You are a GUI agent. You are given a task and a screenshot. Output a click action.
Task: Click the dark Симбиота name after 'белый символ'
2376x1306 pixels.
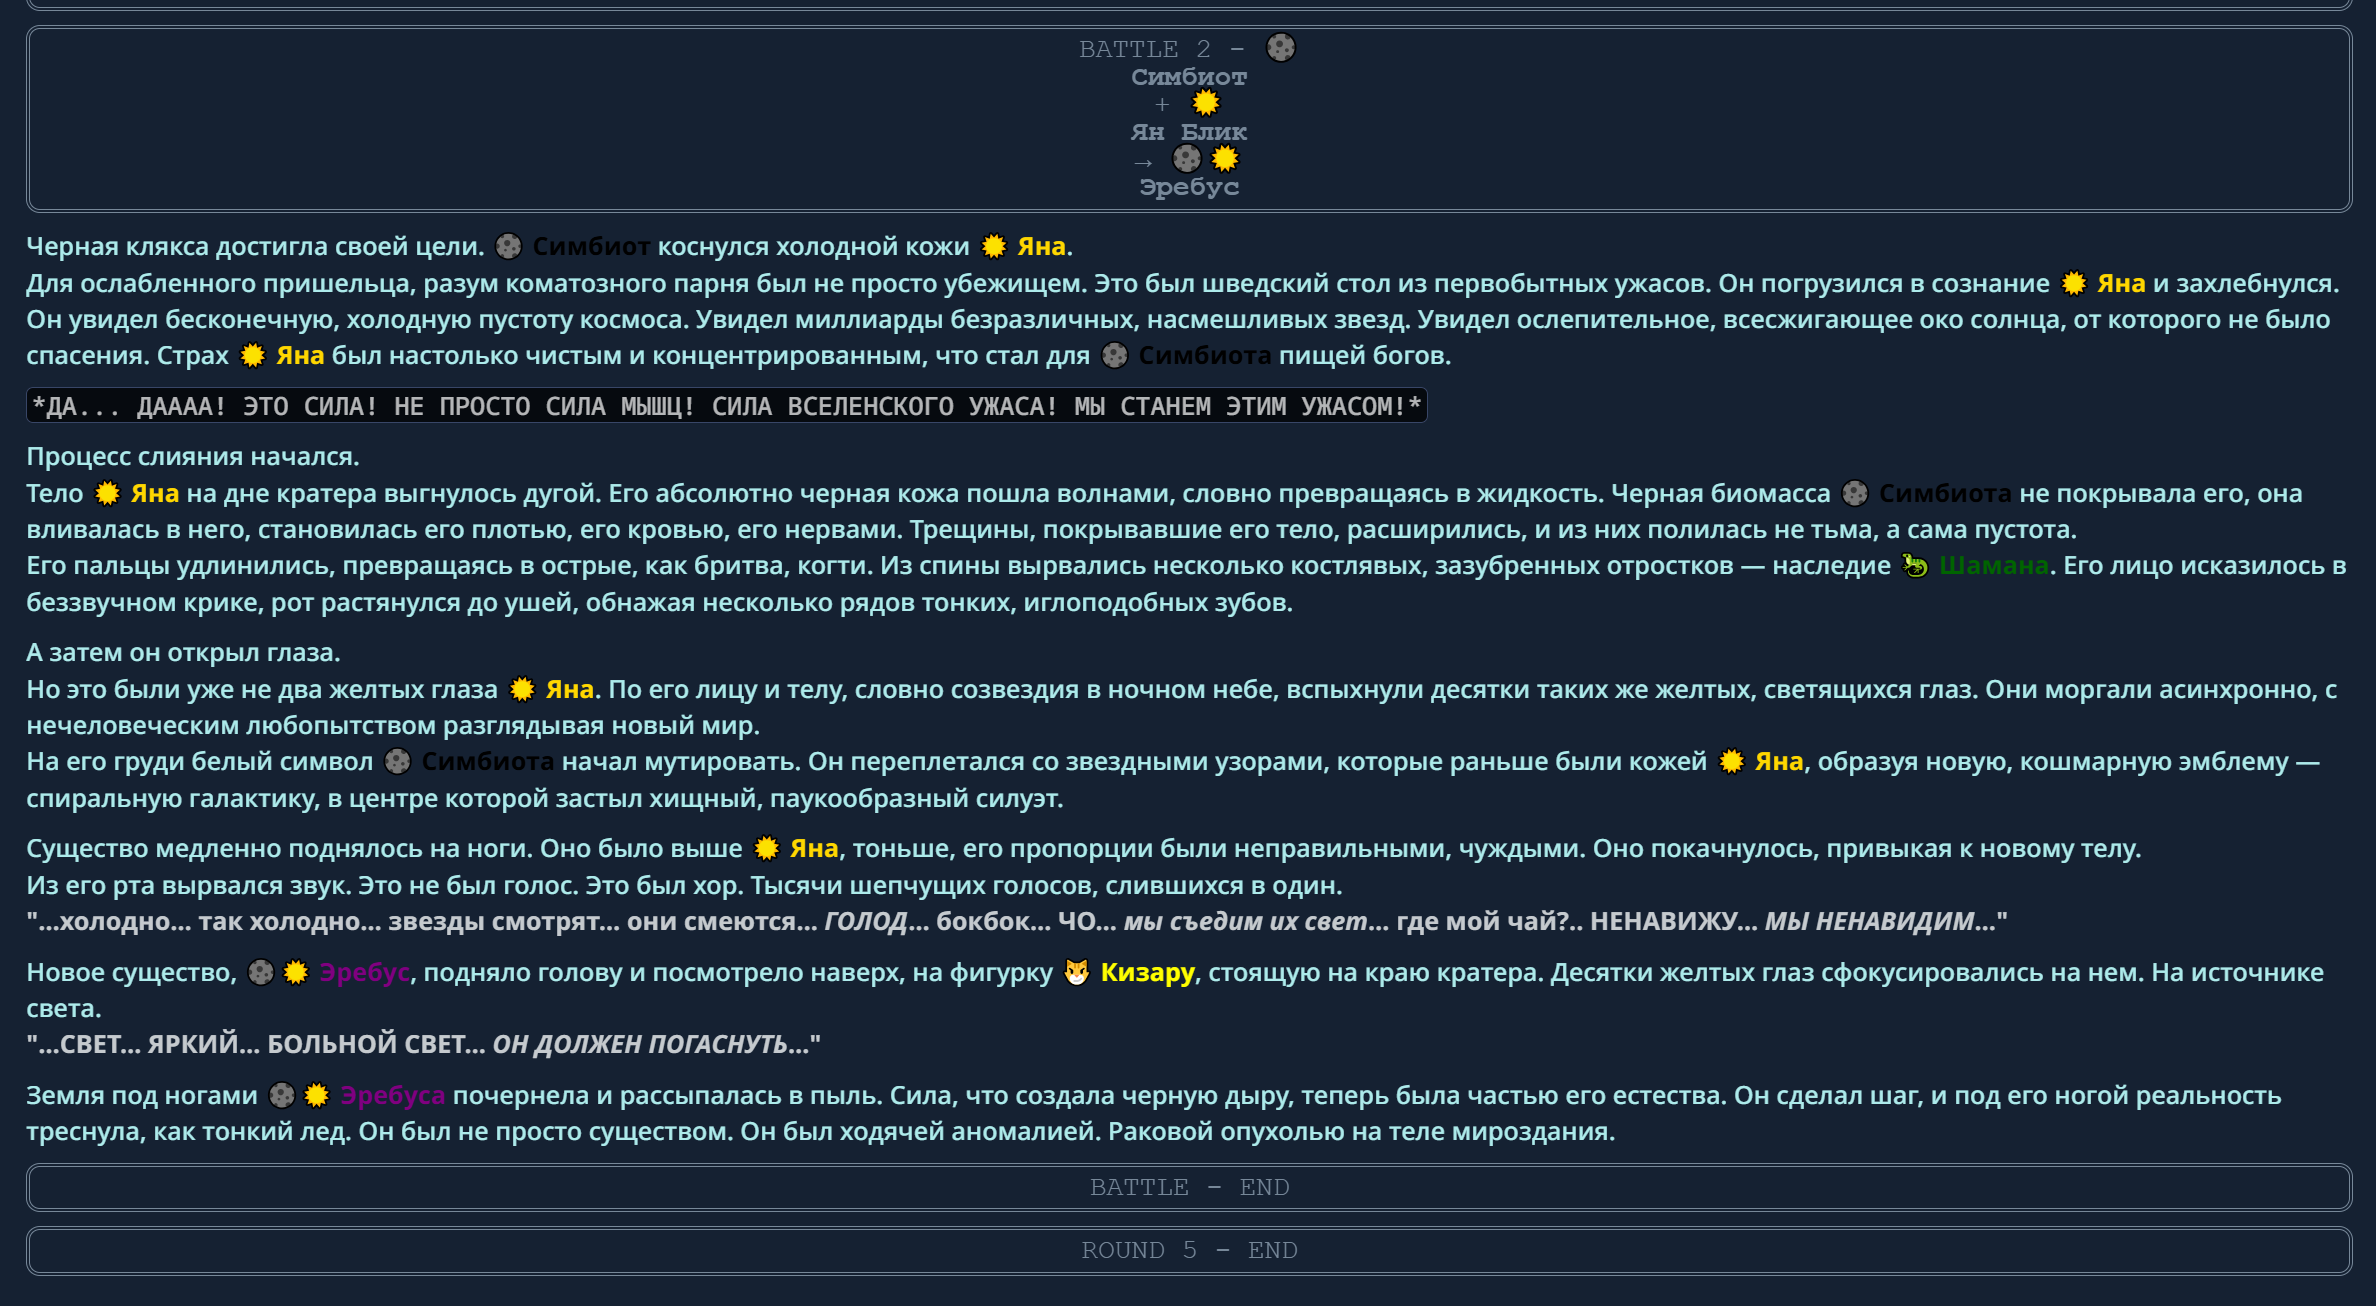487,762
